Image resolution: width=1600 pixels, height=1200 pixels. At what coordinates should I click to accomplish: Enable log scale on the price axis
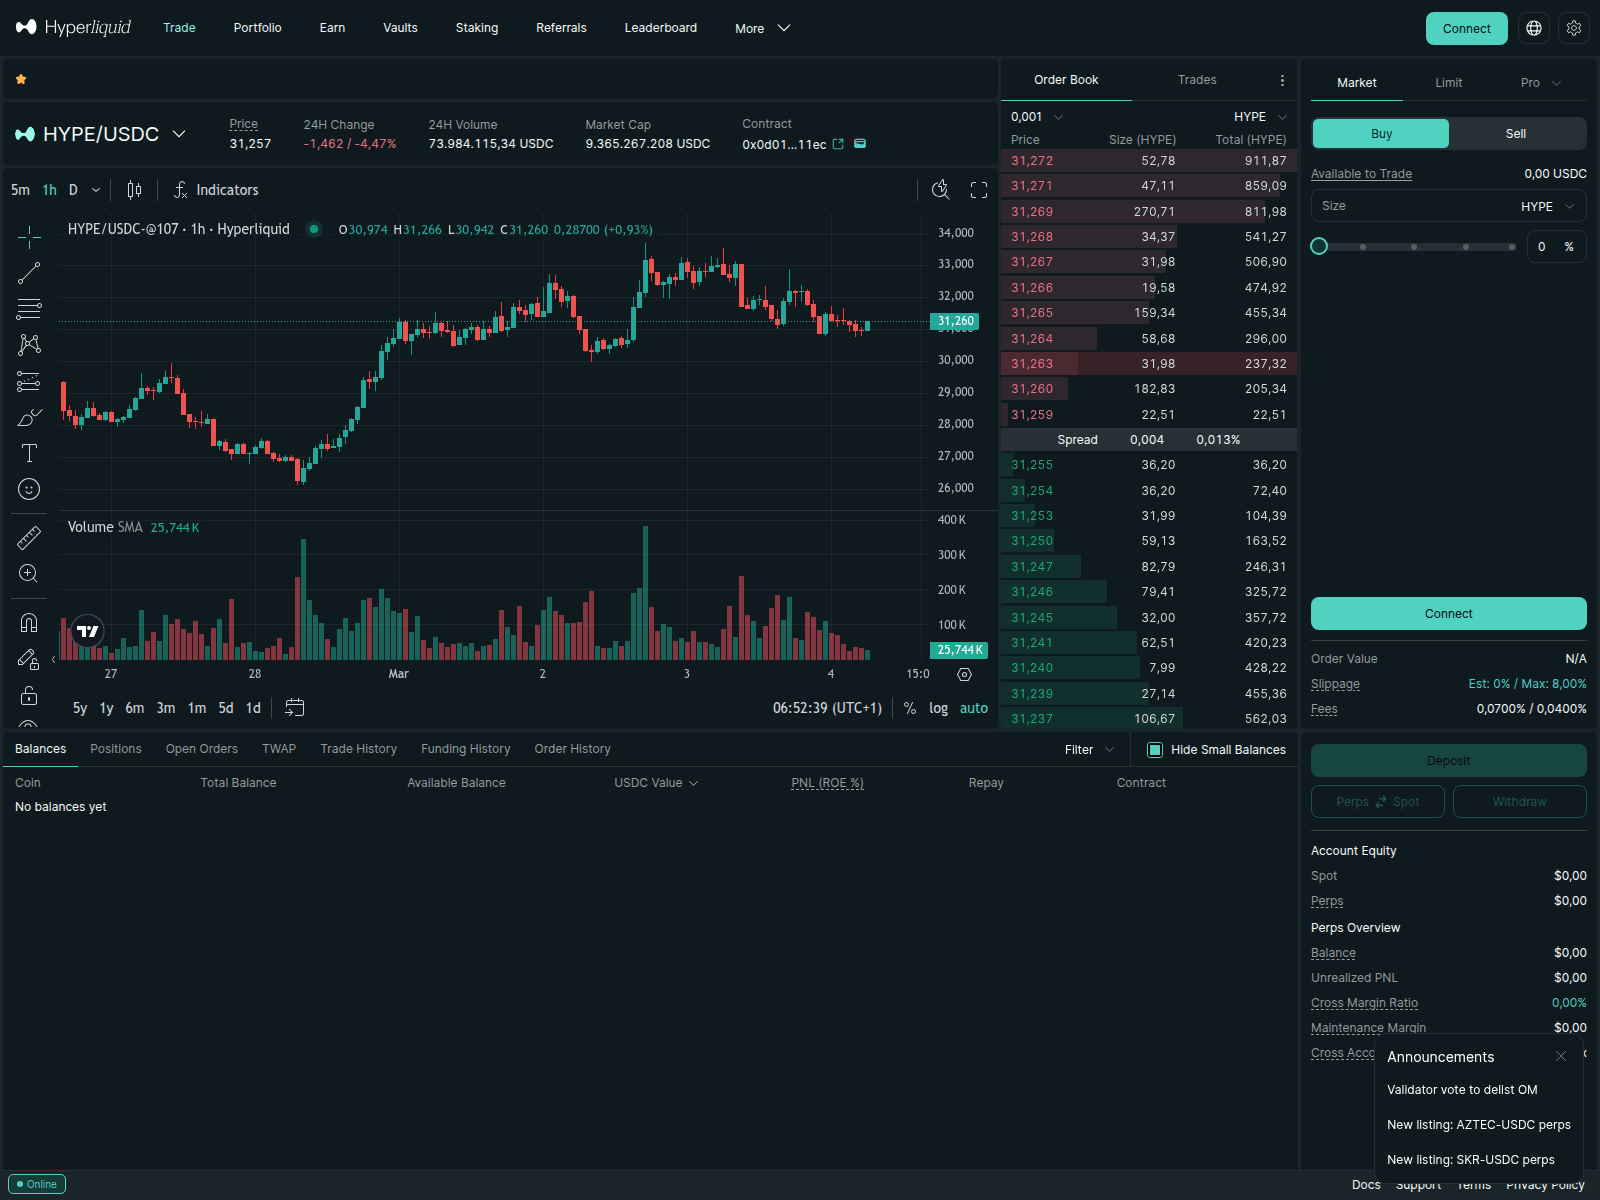coord(938,707)
